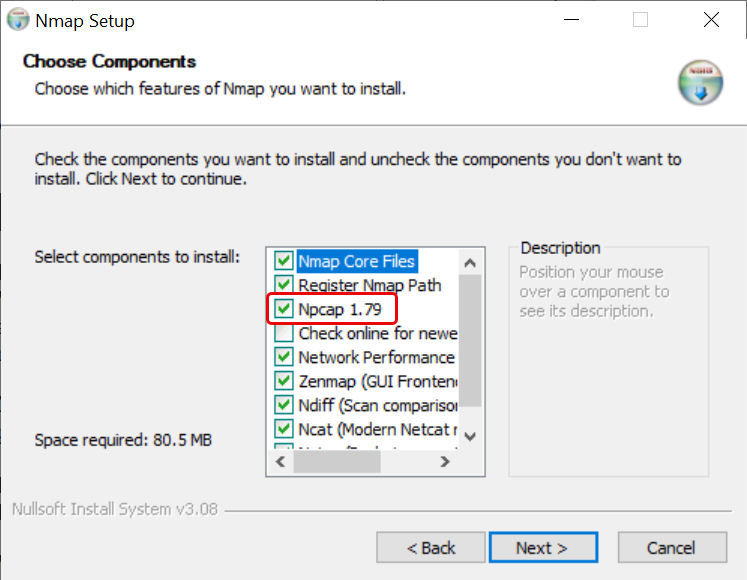Cancel the Nmap installation
Screen dimensions: 747x580
point(671,548)
